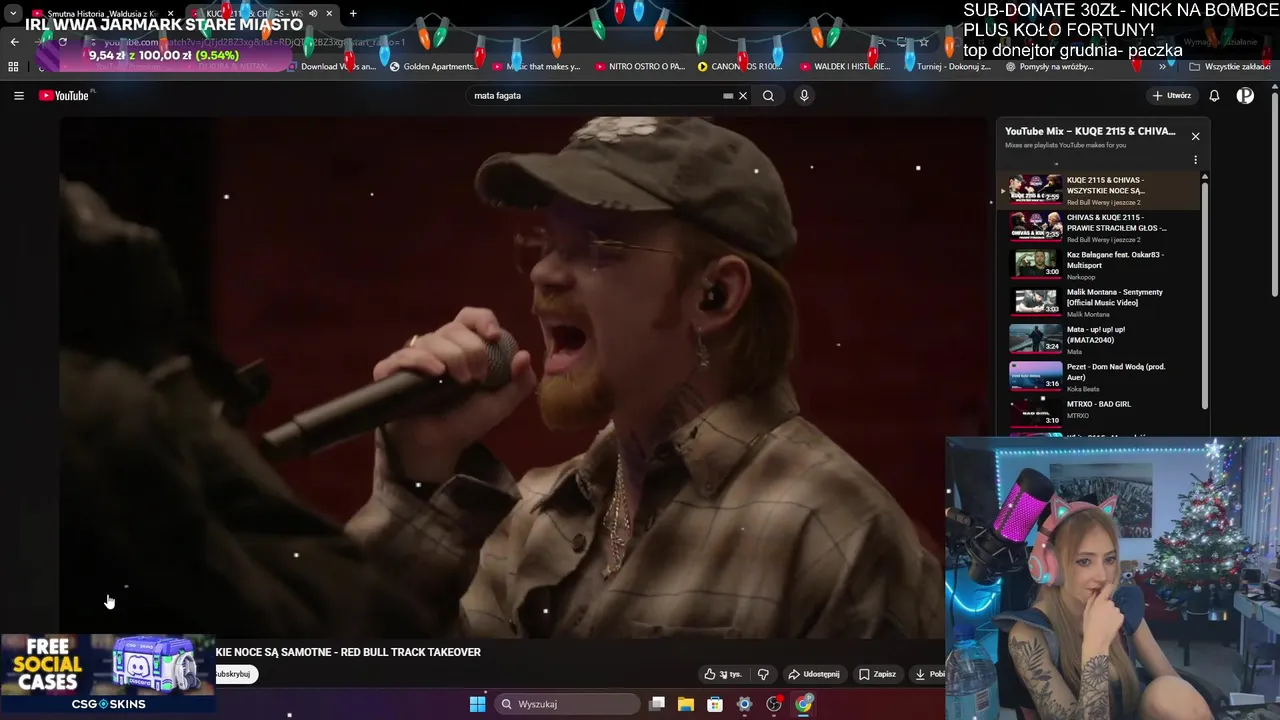Open the account avatar menu

(x=1245, y=96)
